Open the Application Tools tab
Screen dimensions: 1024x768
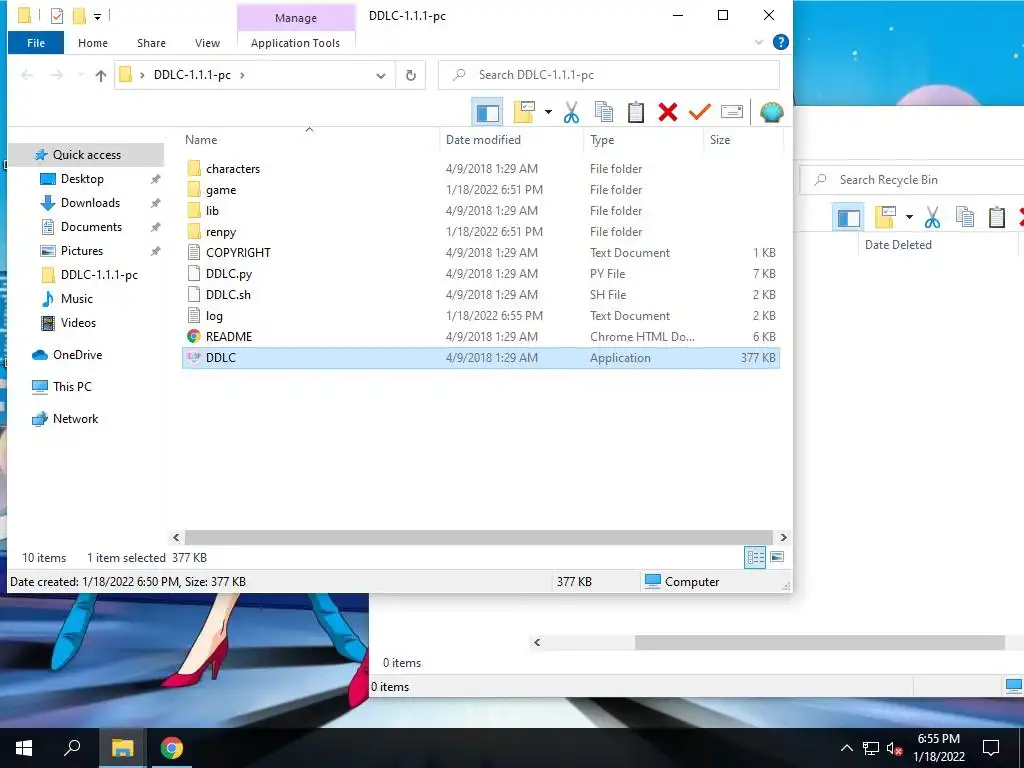click(295, 43)
